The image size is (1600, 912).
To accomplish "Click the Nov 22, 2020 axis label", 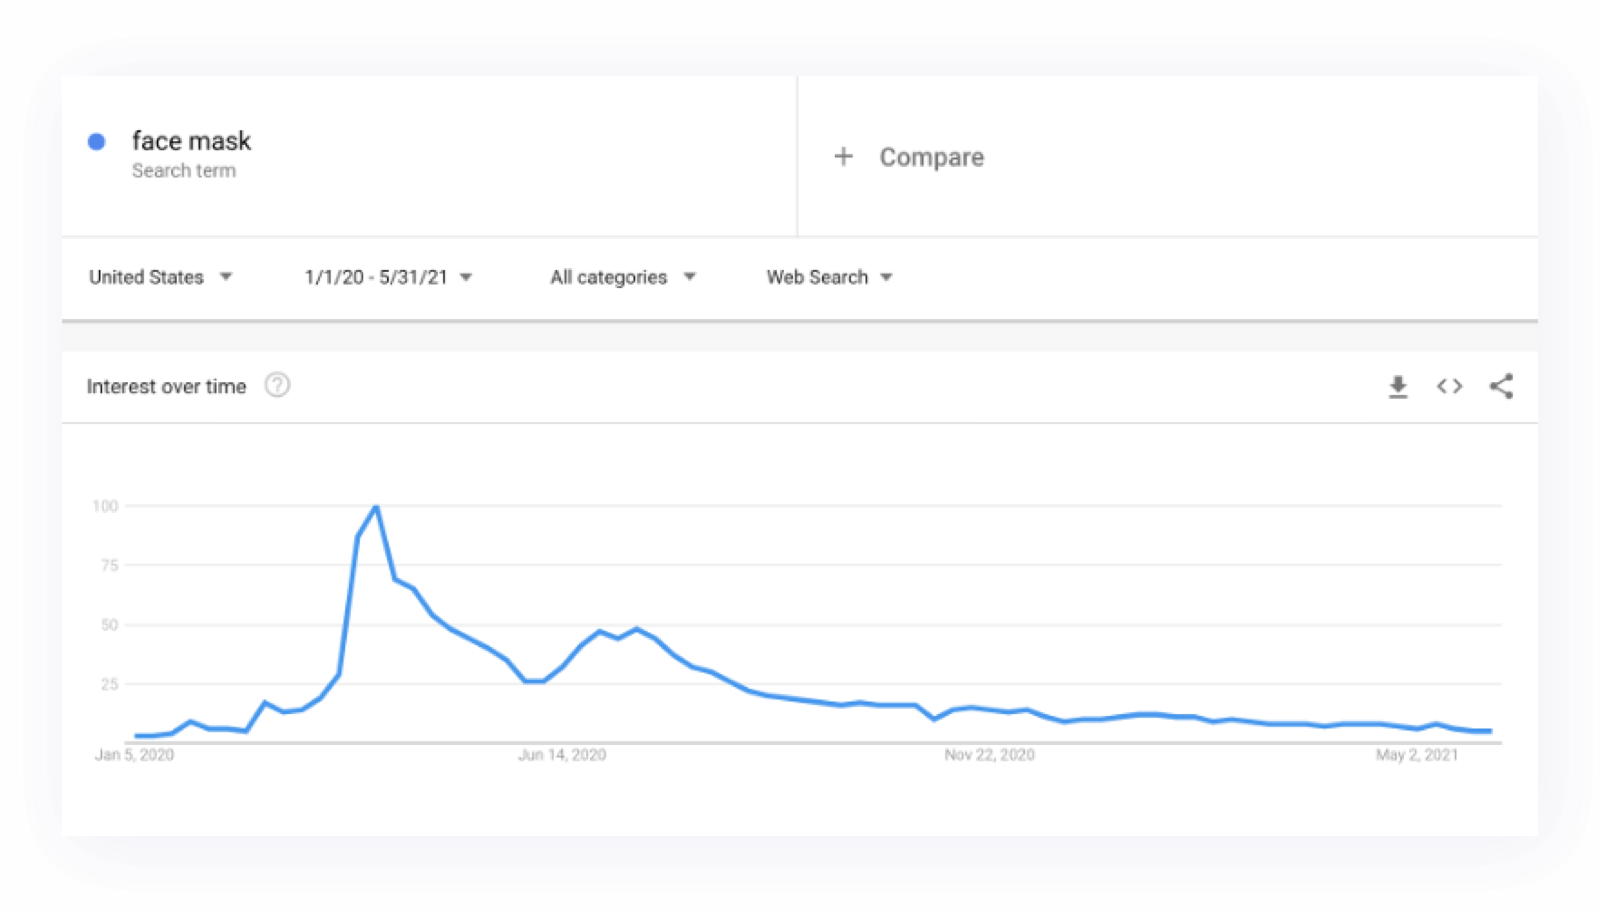I will pos(989,755).
